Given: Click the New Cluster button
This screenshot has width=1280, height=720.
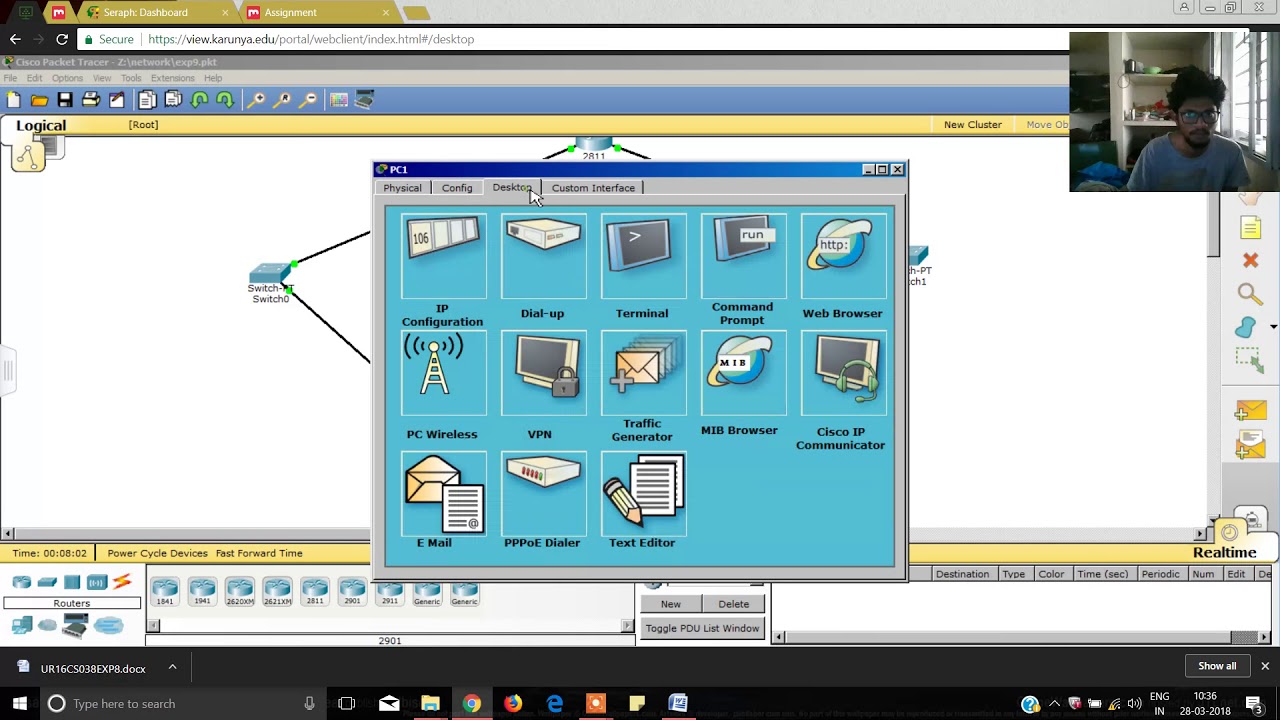Looking at the screenshot, I should pos(972,125).
